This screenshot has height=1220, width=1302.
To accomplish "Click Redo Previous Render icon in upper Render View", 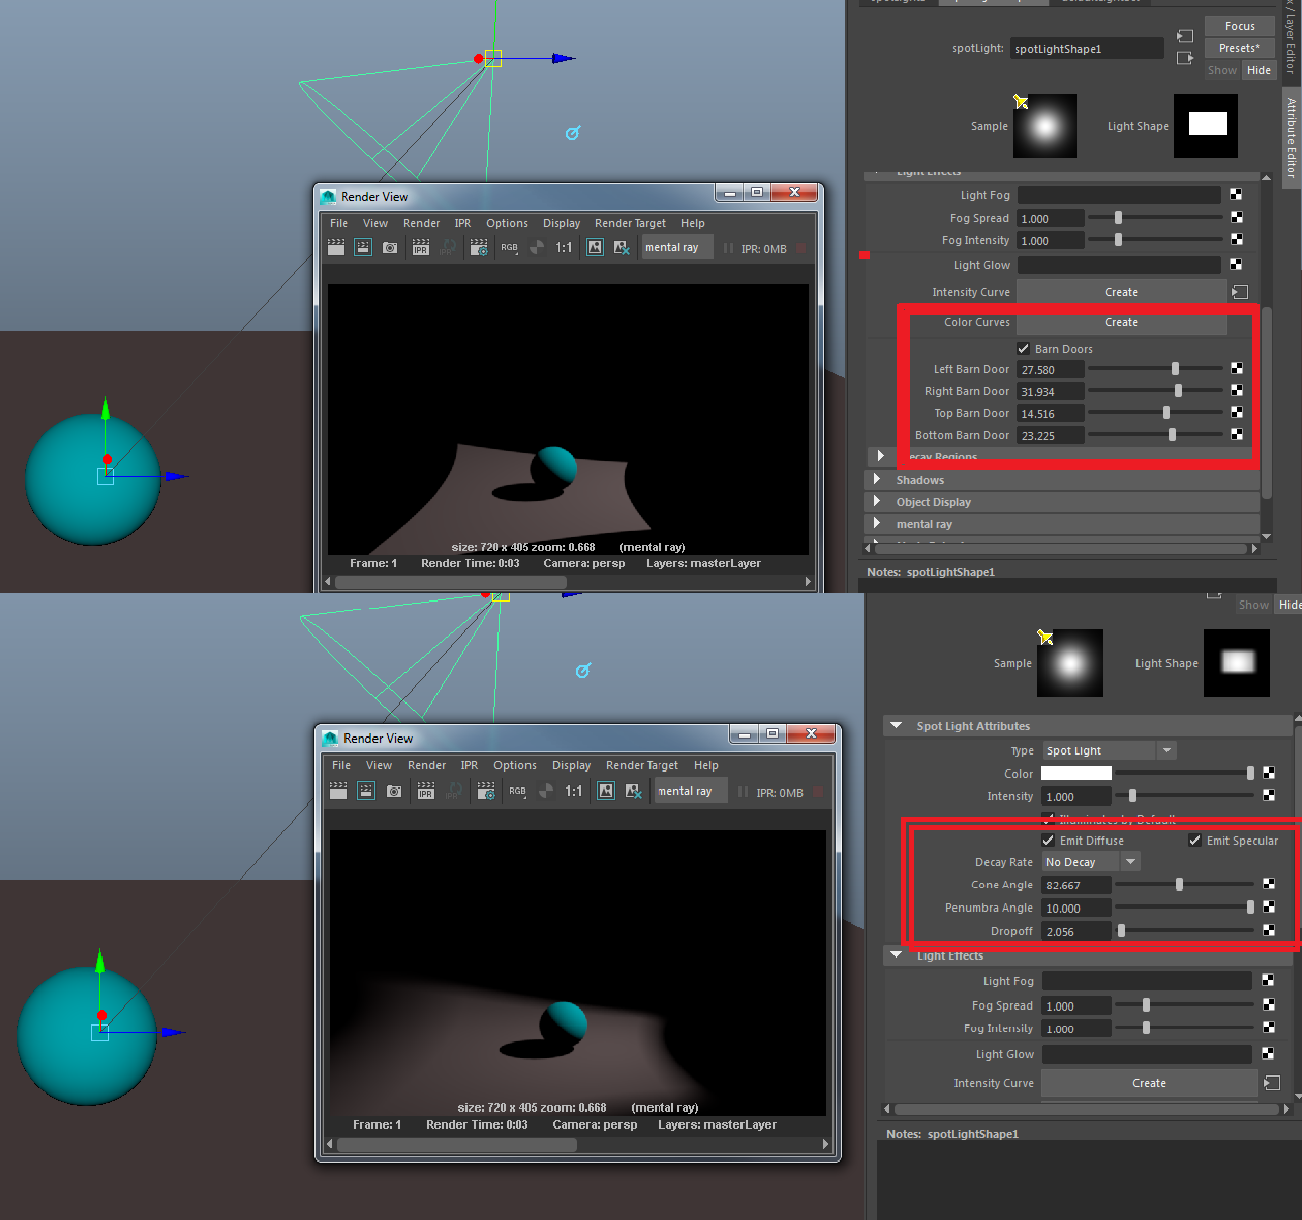I will click(x=336, y=247).
